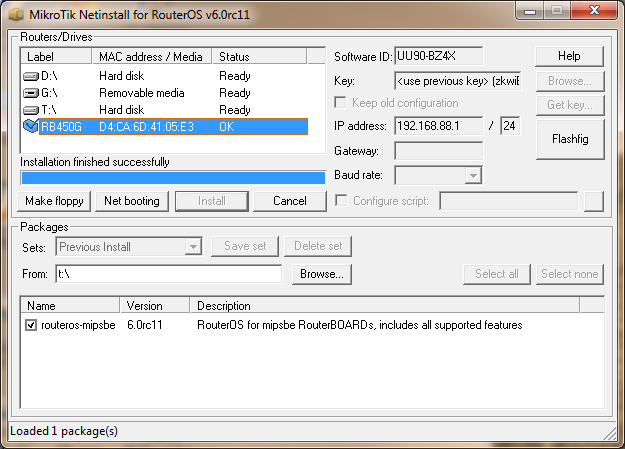Viewport: 625px width, 449px height.
Task: Click the Software ID field
Action: pos(438,56)
